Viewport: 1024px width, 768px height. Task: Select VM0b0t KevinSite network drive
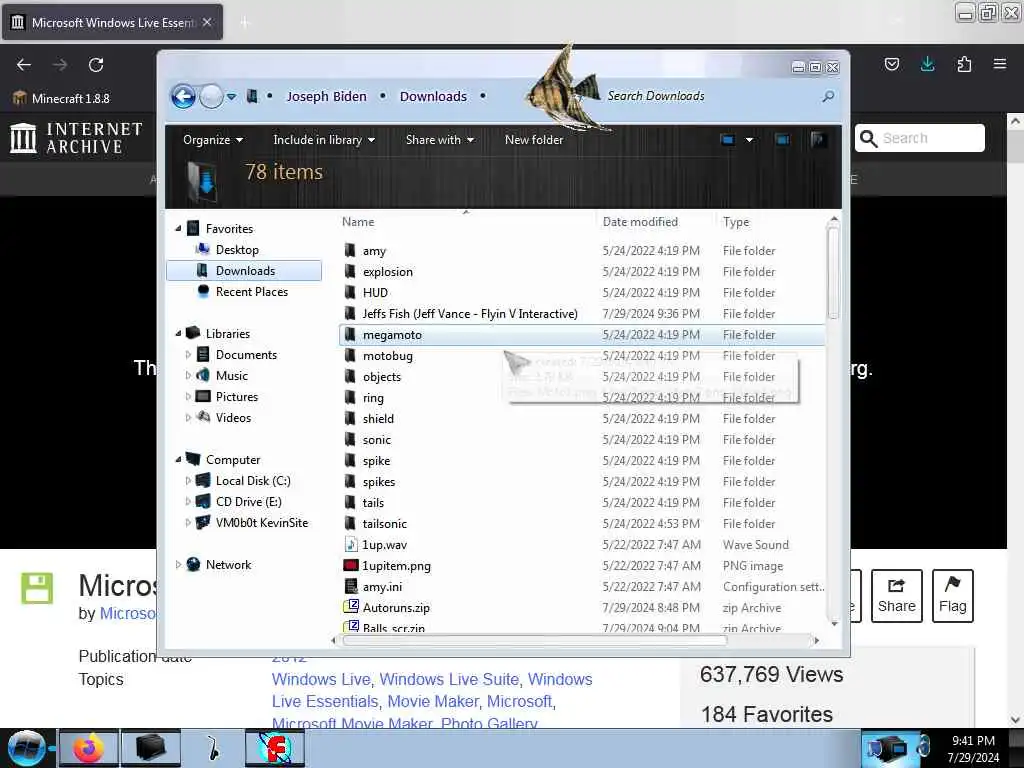point(261,522)
